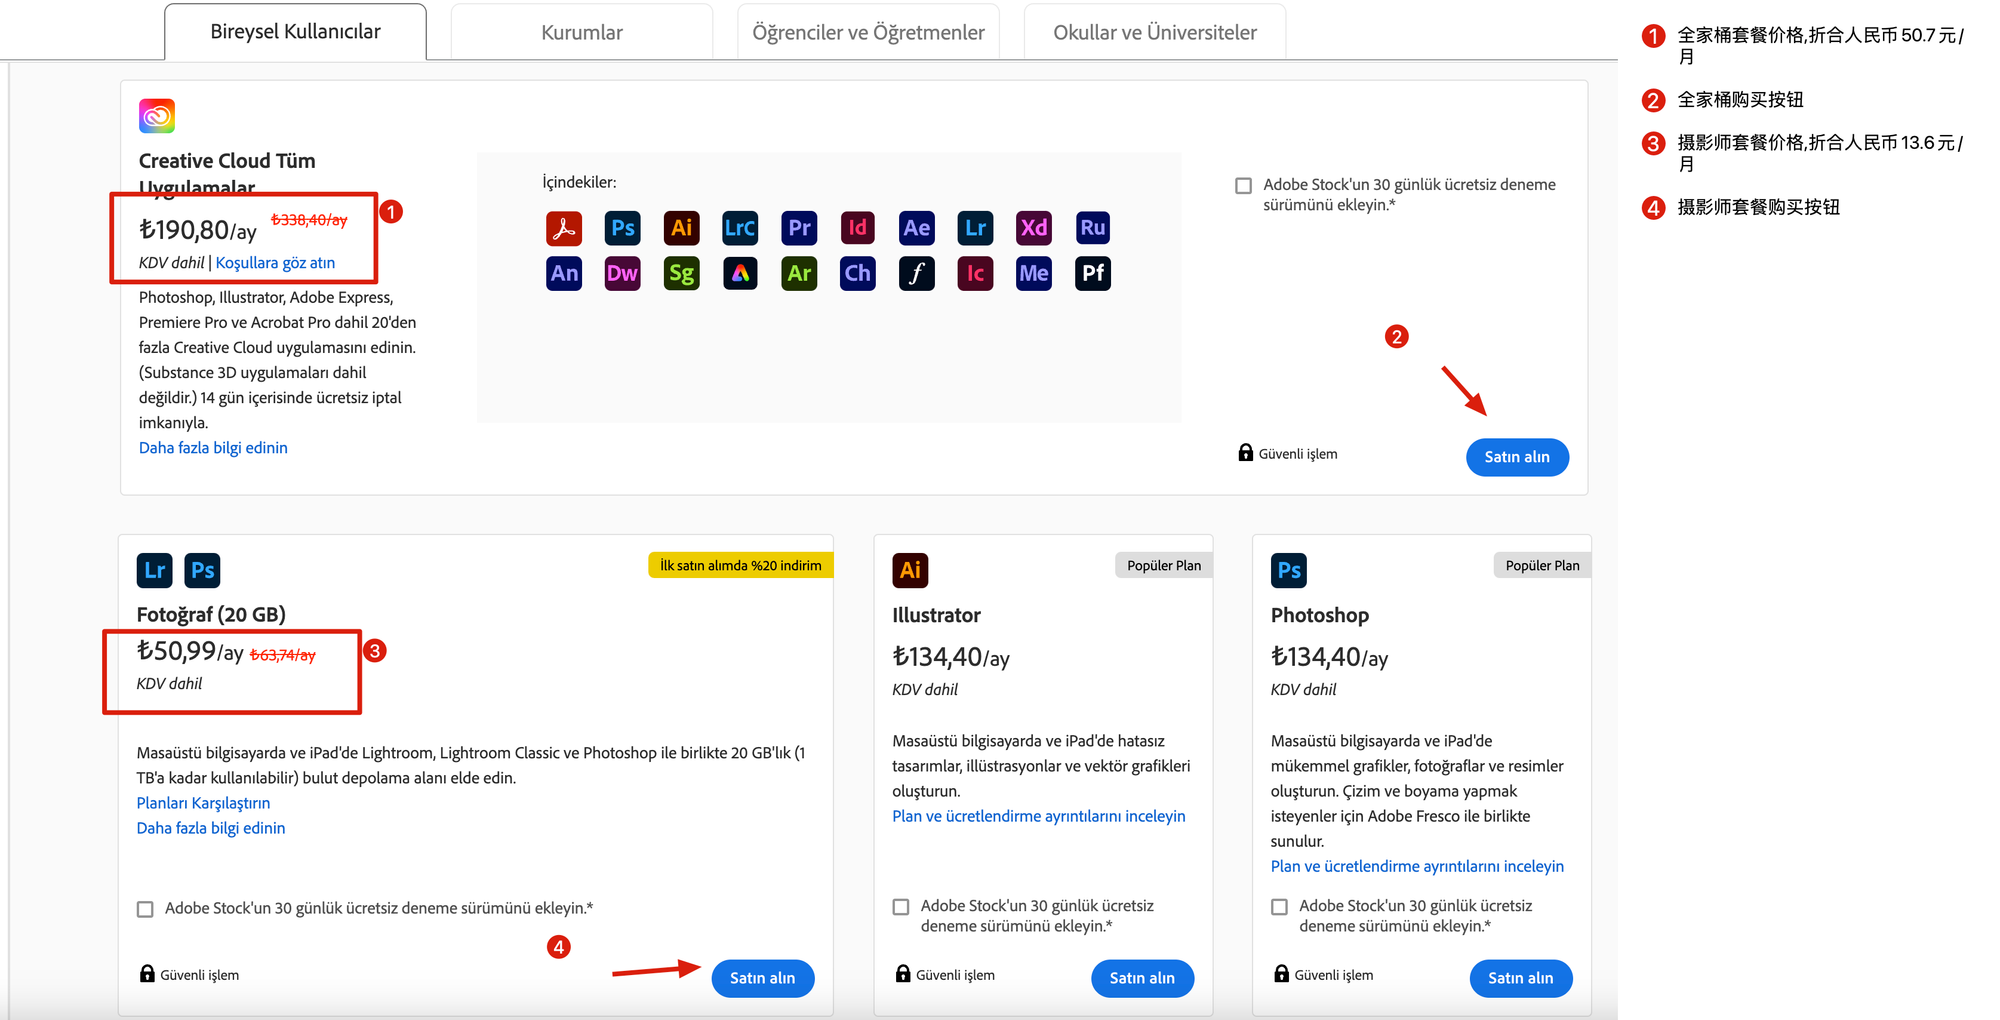Go to Okullar ve Üniversiteler tab
The image size is (2000, 1020).
[x=1155, y=32]
